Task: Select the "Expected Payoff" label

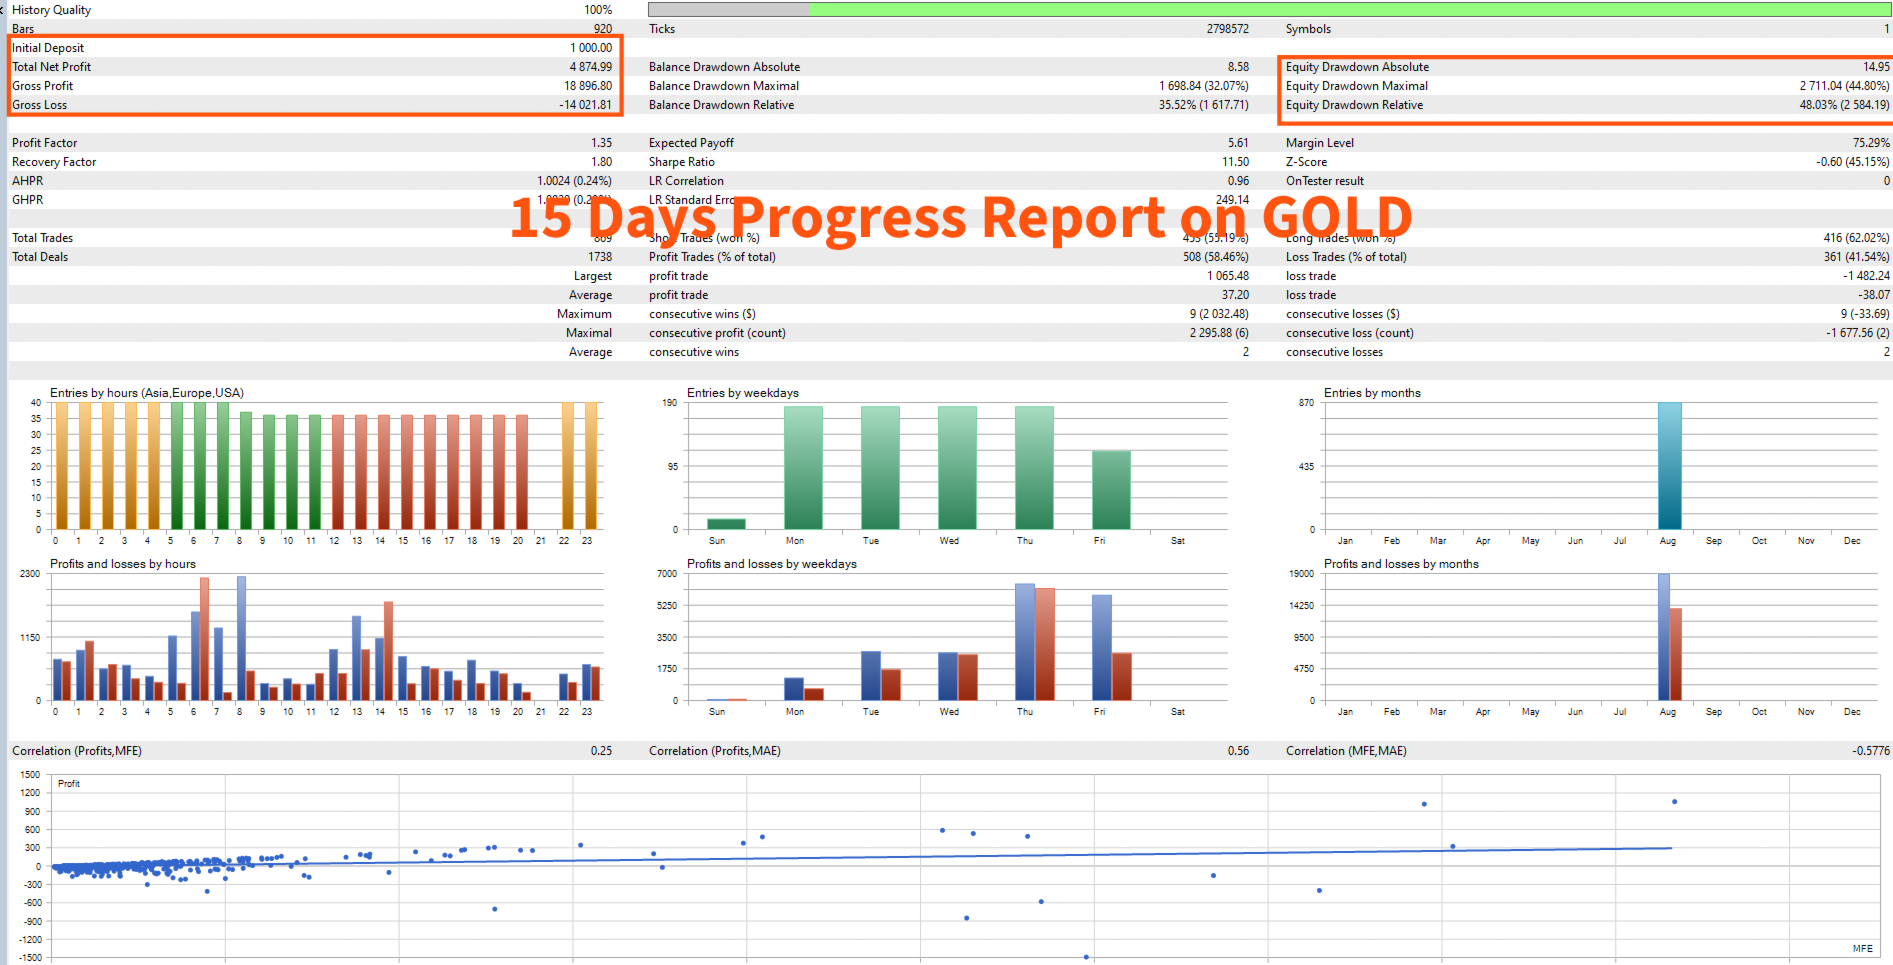Action: click(x=691, y=143)
